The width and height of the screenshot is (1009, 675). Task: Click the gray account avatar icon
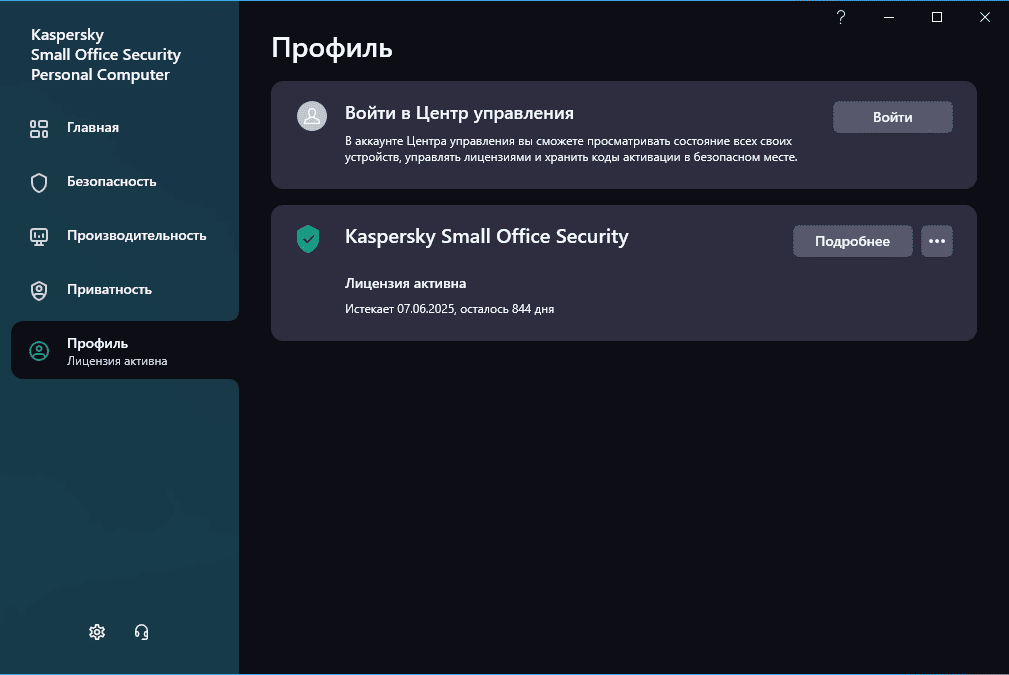point(311,116)
